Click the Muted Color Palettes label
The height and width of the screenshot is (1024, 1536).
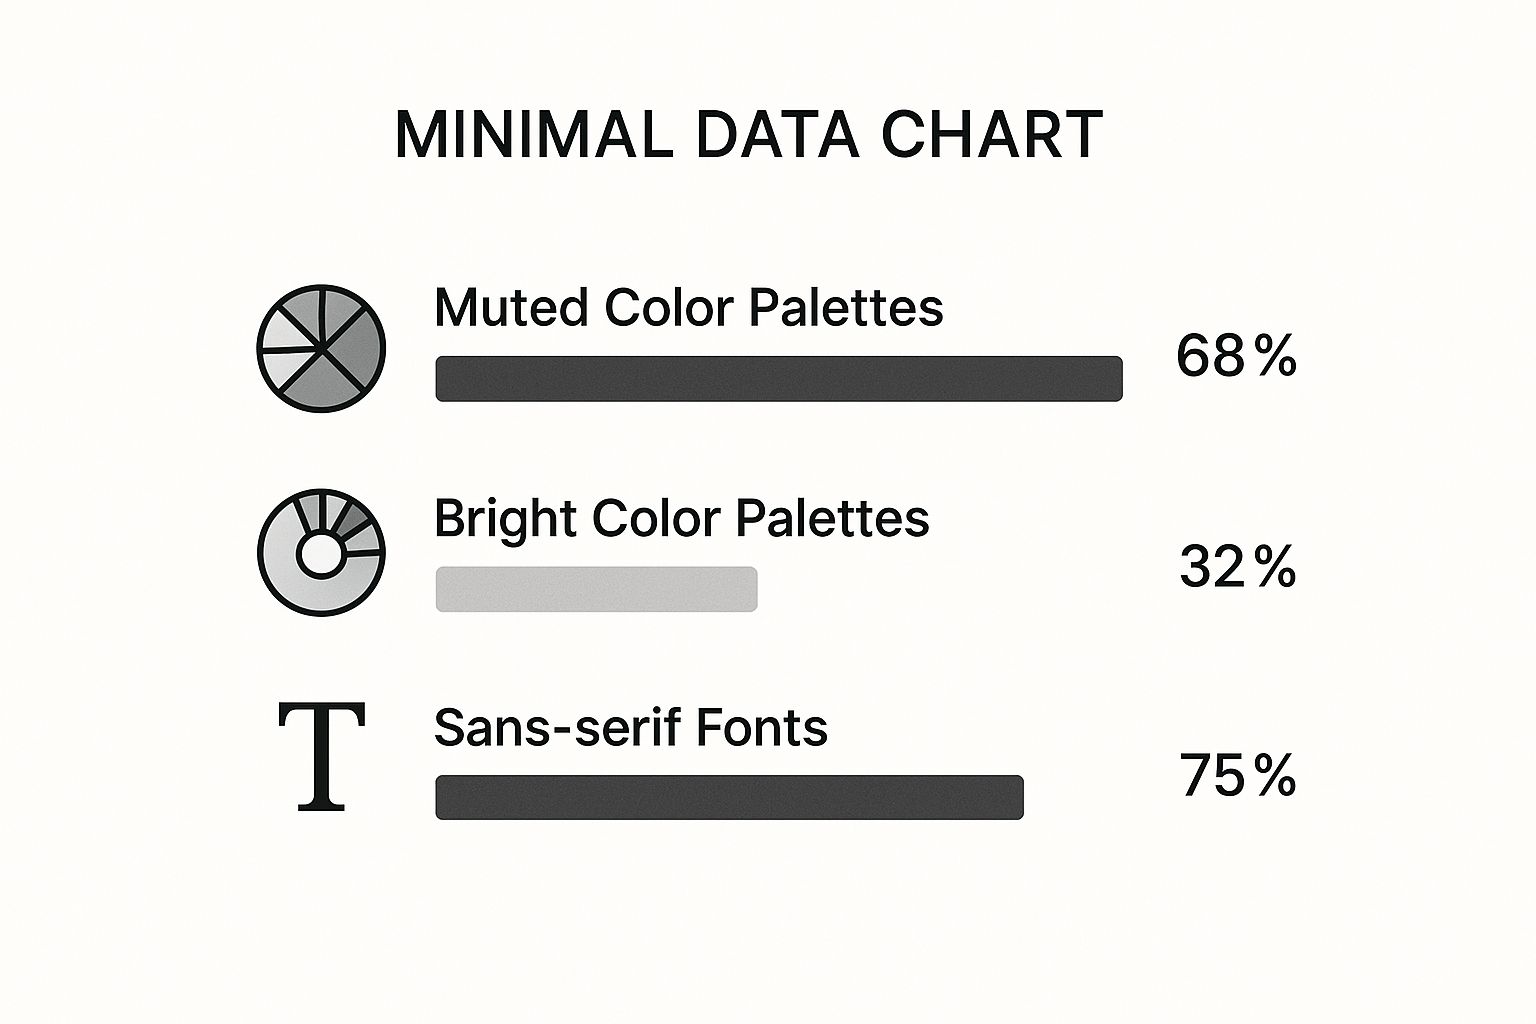point(688,307)
